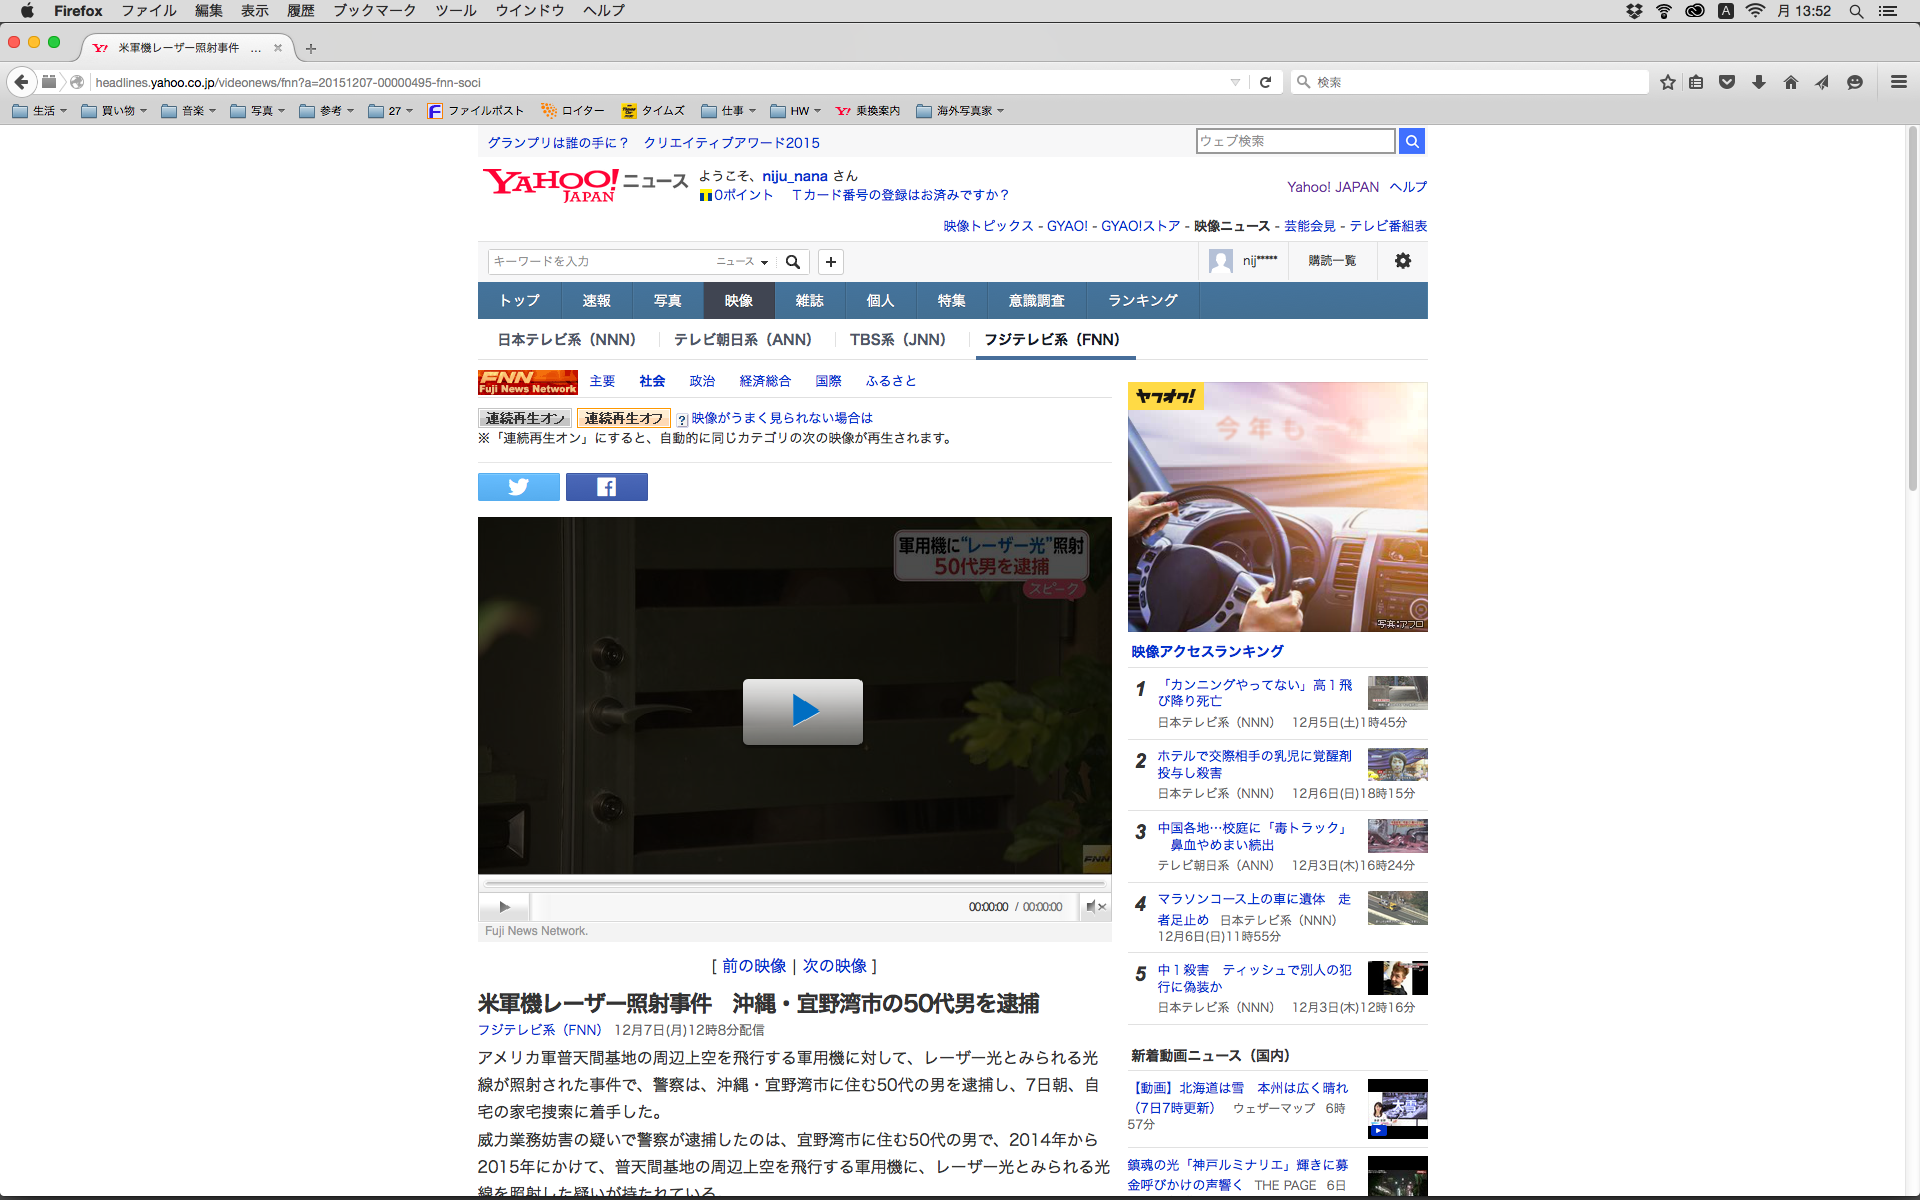Viewport: 1920px width, 1200px height.
Task: Go to 次の映像 next video link
Action: click(834, 966)
